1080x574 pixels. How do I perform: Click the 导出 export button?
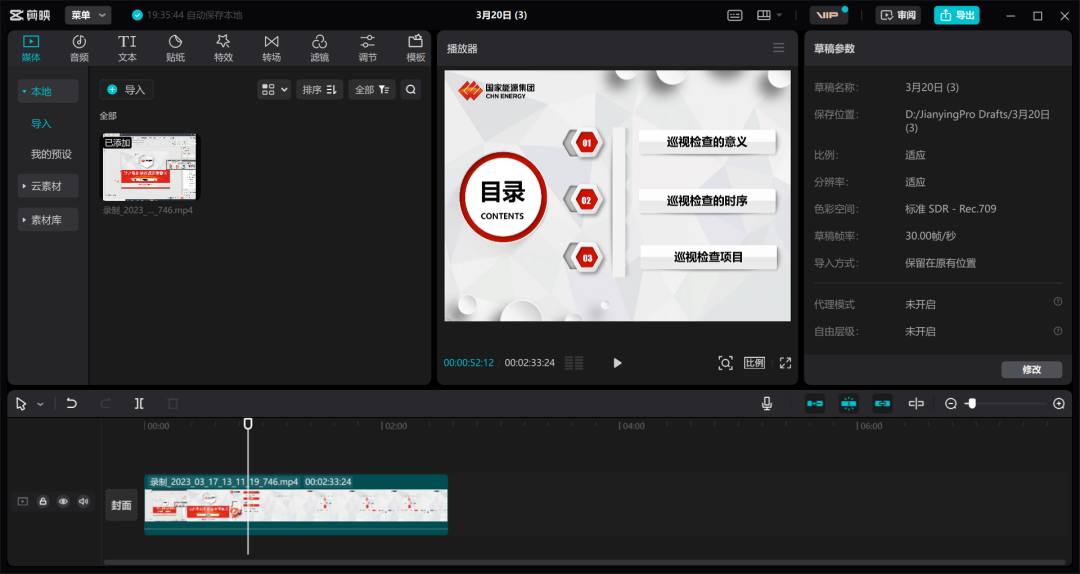956,15
